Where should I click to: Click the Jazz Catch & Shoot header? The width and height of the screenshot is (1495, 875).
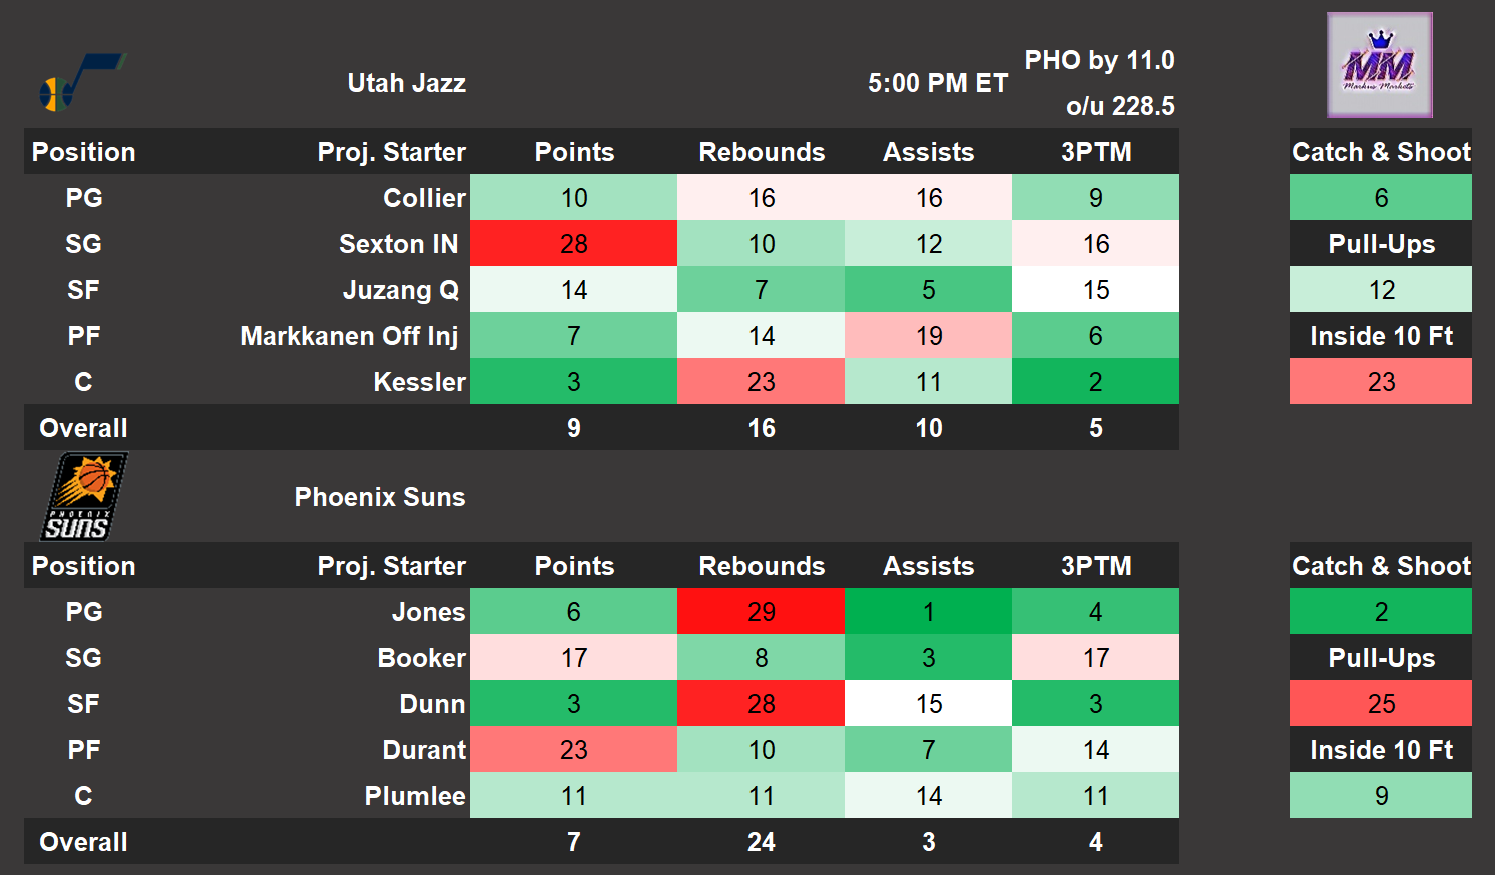(1380, 152)
